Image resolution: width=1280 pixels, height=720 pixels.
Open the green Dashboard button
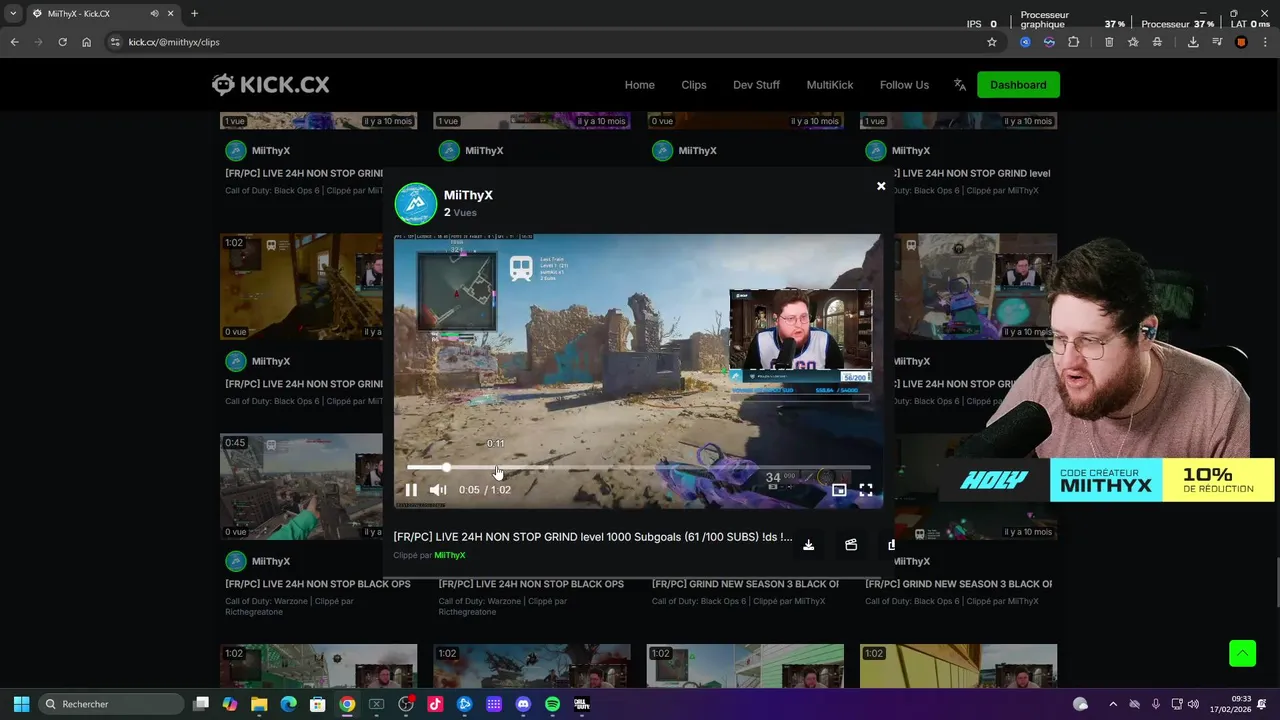click(1018, 85)
